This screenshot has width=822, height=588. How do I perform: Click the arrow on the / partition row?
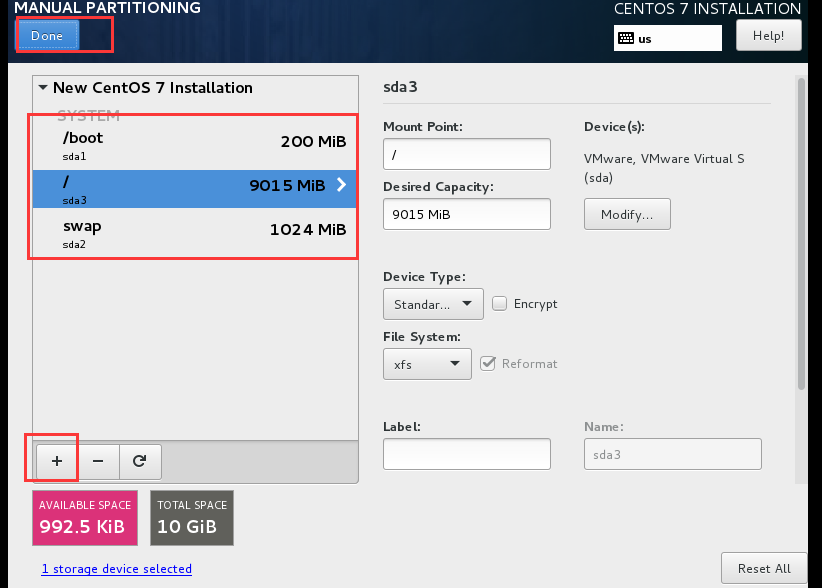[x=341, y=184]
